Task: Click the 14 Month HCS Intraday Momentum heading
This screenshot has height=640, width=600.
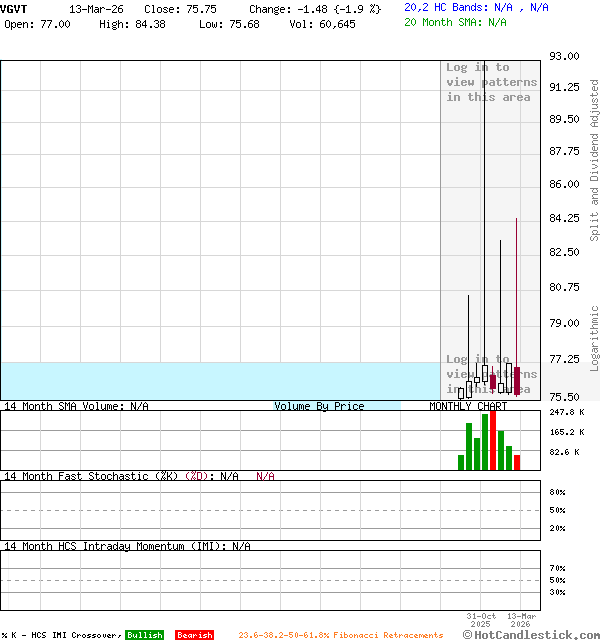Action: [x=126, y=546]
